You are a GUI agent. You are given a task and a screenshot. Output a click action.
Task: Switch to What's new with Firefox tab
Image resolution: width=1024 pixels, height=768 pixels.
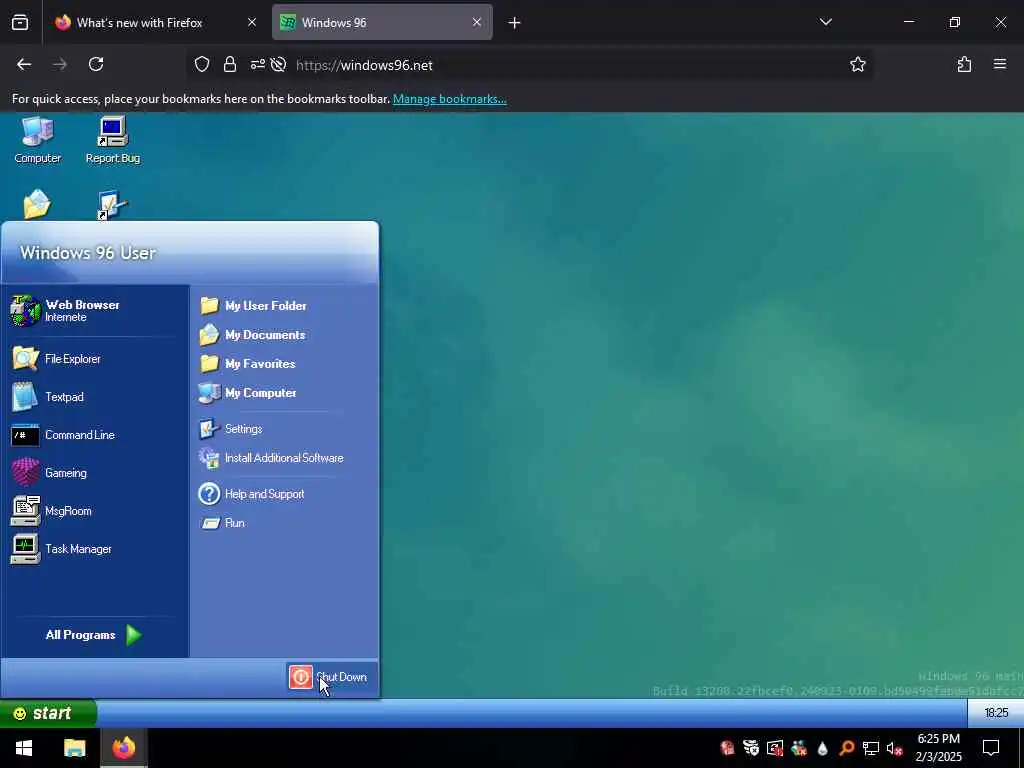pyautogui.click(x=155, y=22)
